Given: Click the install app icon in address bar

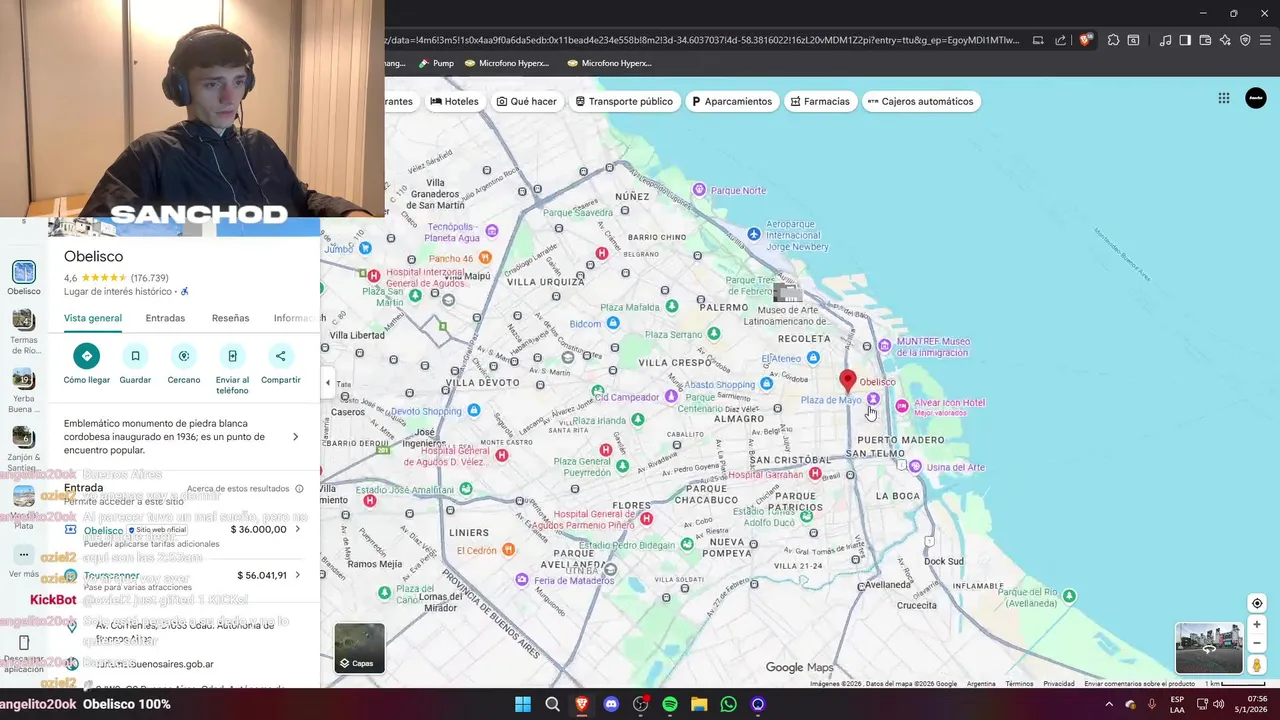Looking at the screenshot, I should (x=1038, y=40).
